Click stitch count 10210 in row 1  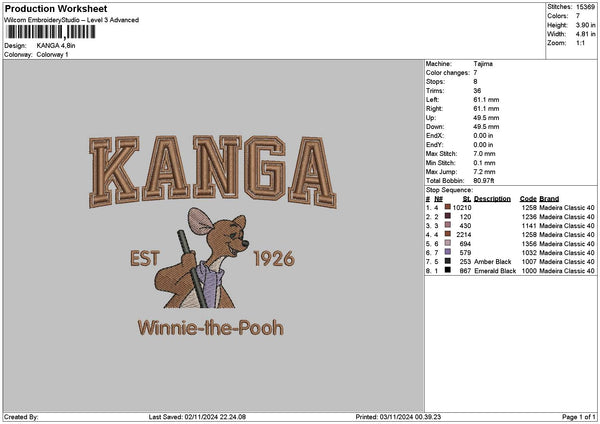coord(462,207)
